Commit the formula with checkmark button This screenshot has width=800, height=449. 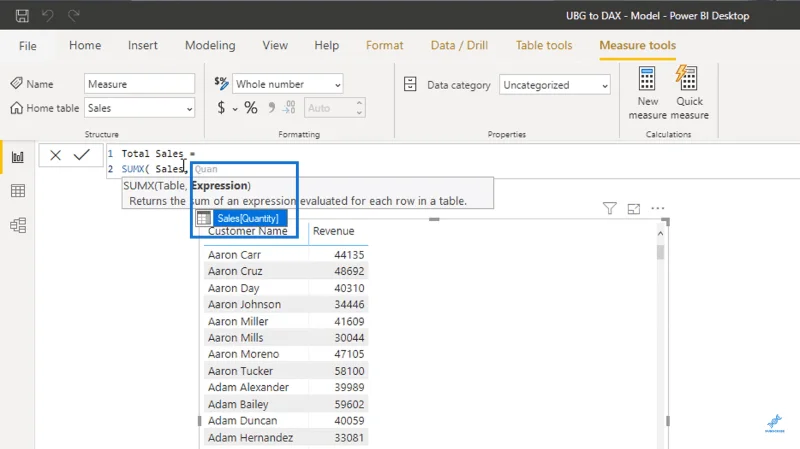point(82,155)
